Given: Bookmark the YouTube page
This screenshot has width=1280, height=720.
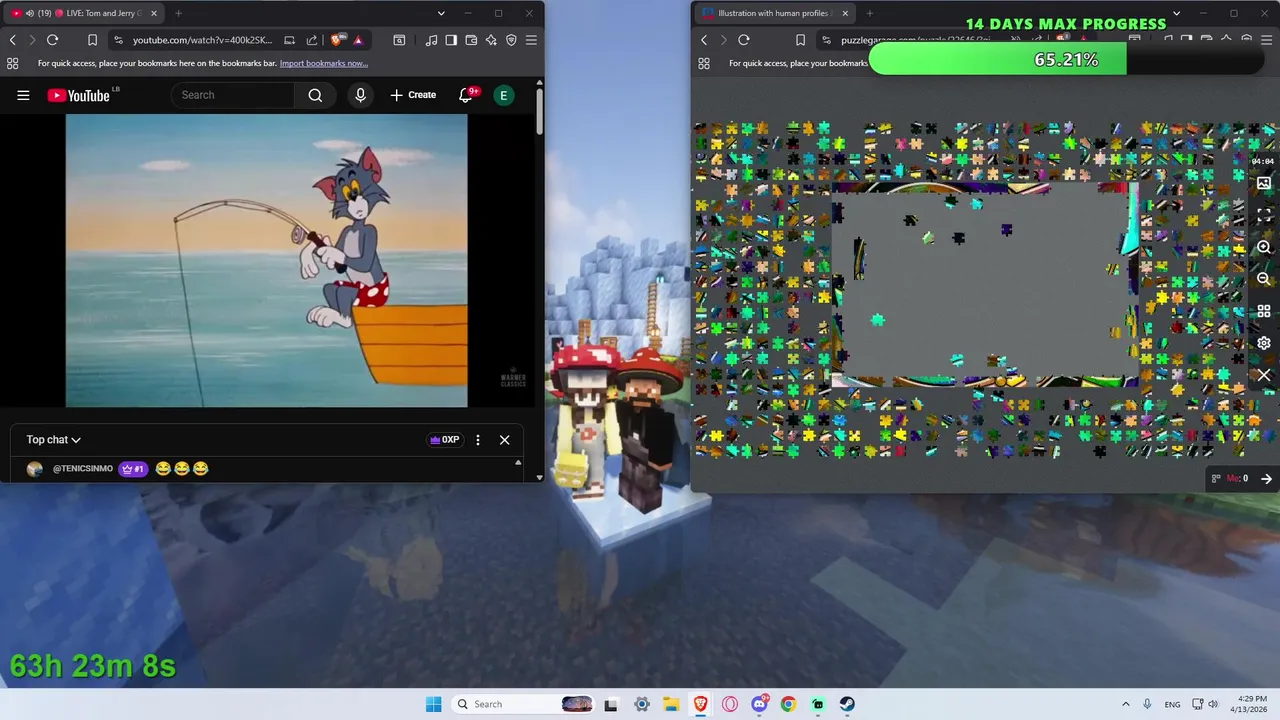Looking at the screenshot, I should [x=92, y=40].
